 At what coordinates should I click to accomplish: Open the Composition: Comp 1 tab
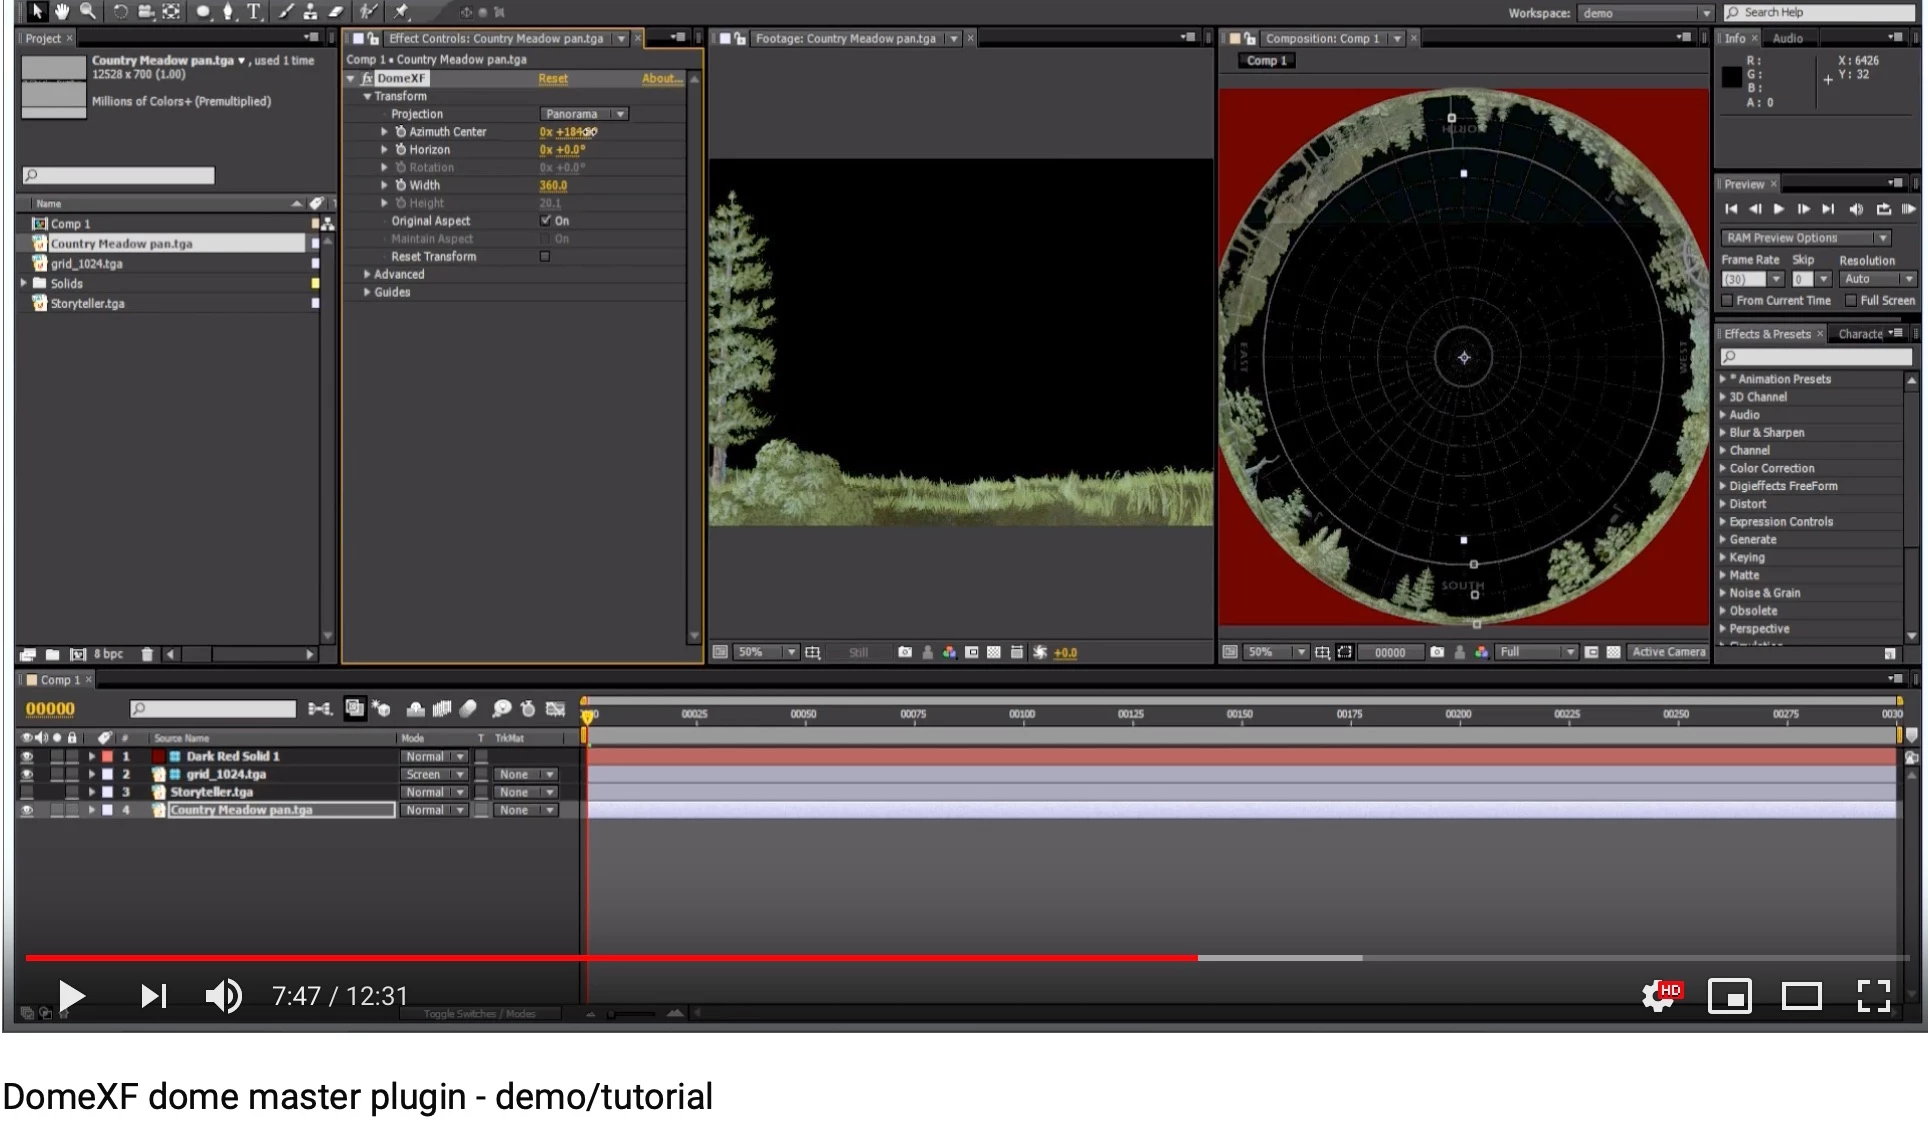pos(1321,38)
